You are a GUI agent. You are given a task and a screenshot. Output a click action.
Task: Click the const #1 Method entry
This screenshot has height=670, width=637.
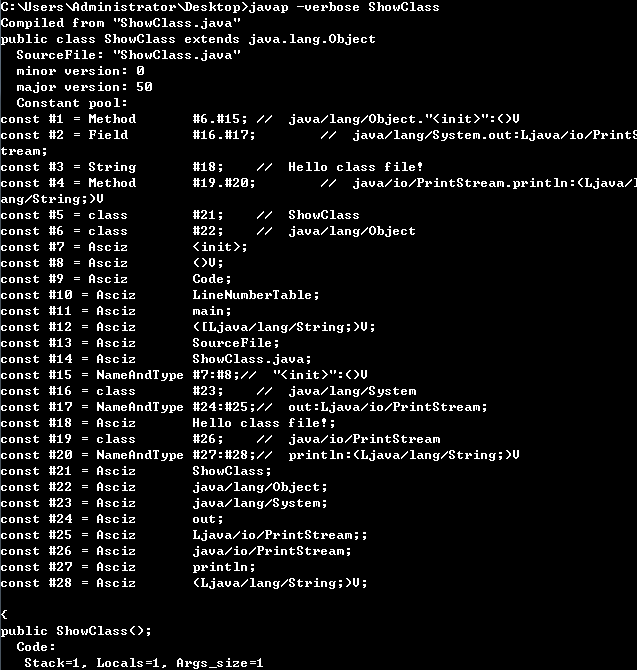[x=68, y=119]
